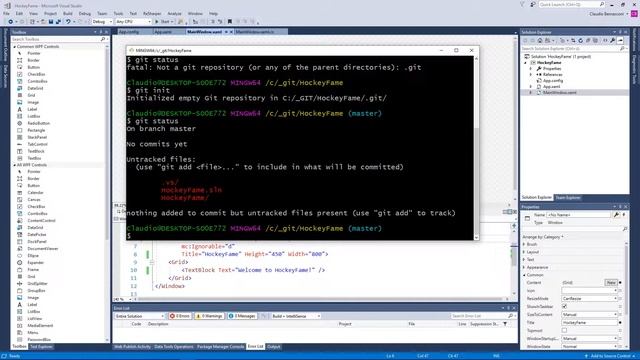Select the ComboBox control under Common WPF Controls

[x=38, y=81]
